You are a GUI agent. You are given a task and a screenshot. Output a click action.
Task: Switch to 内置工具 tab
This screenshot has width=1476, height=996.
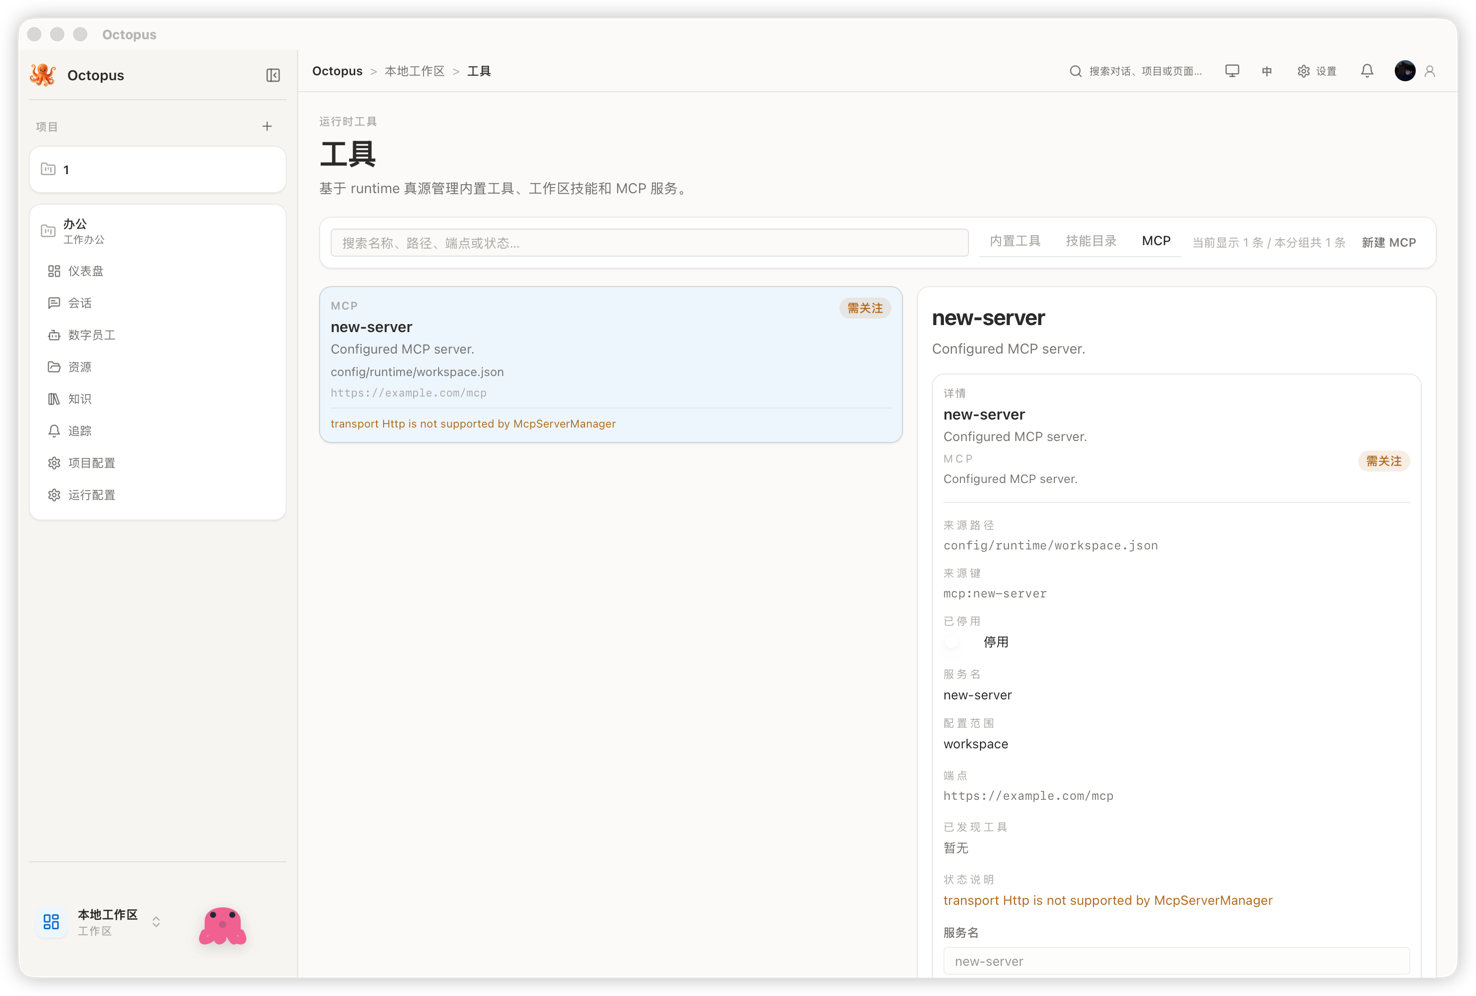coord(1015,241)
